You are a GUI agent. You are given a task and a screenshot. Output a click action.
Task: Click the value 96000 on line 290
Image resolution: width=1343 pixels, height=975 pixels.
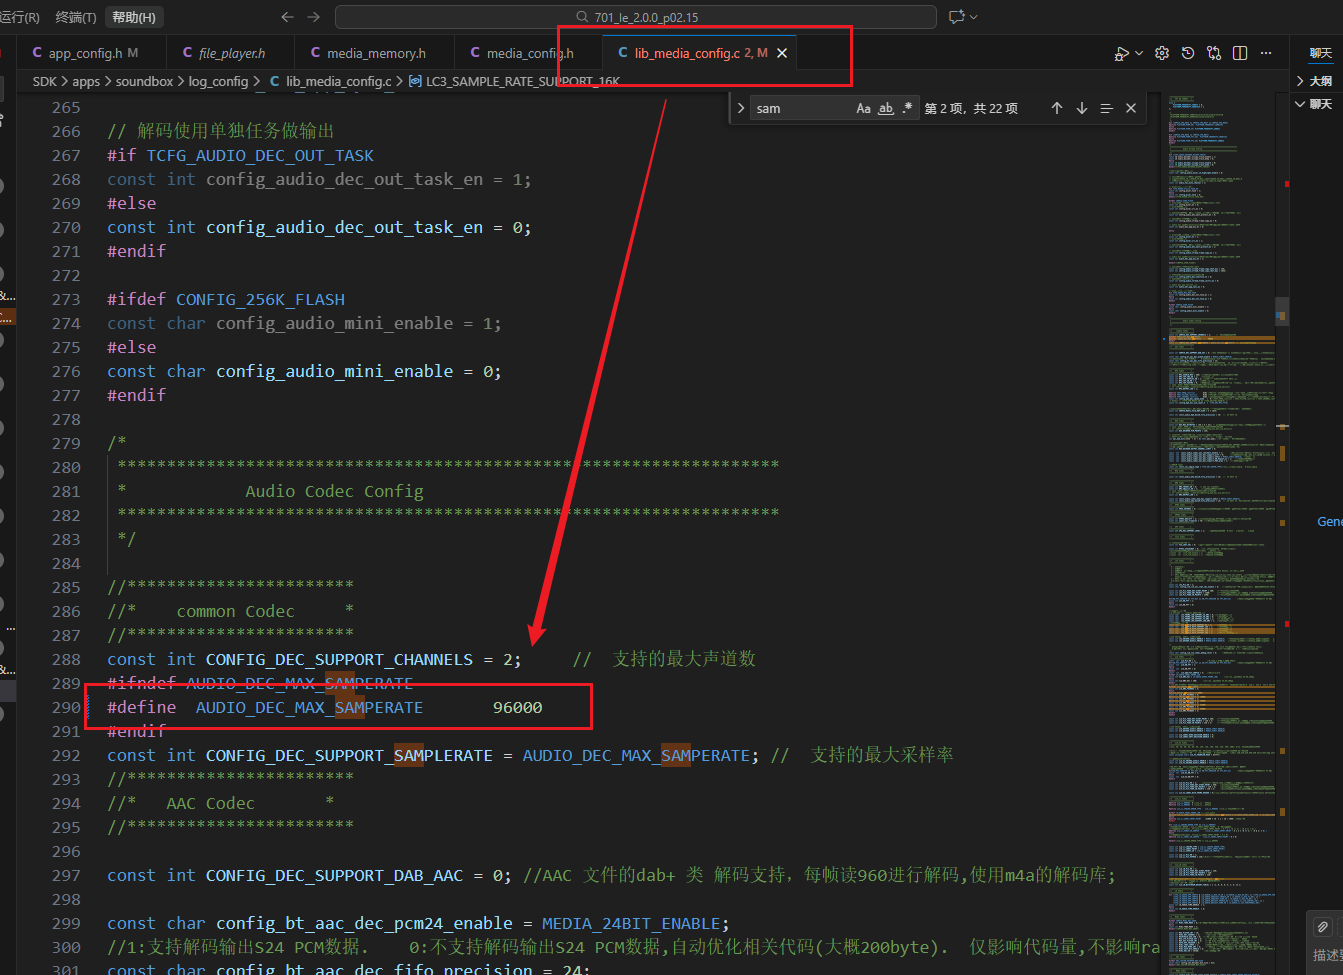[518, 707]
